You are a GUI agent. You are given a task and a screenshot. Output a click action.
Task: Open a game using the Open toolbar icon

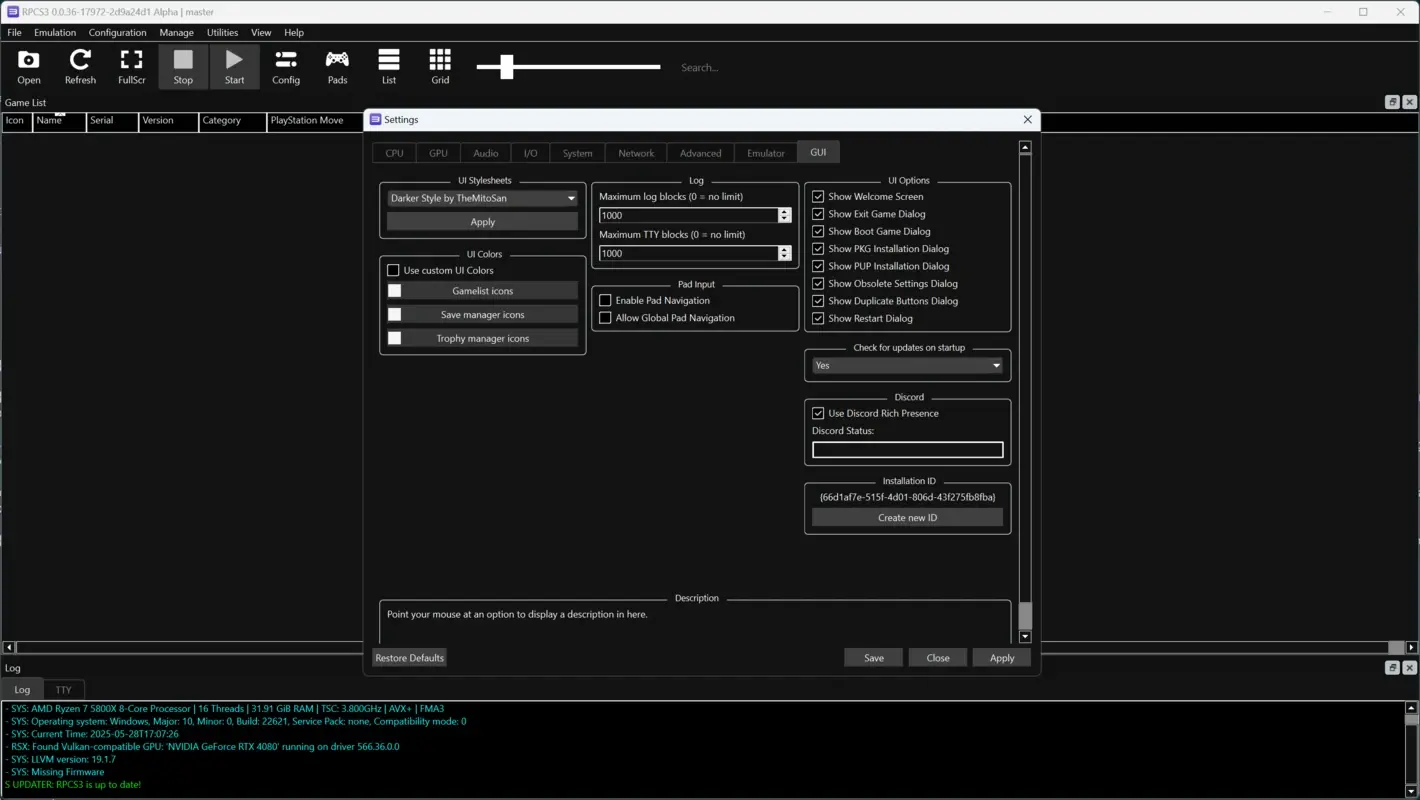point(28,66)
